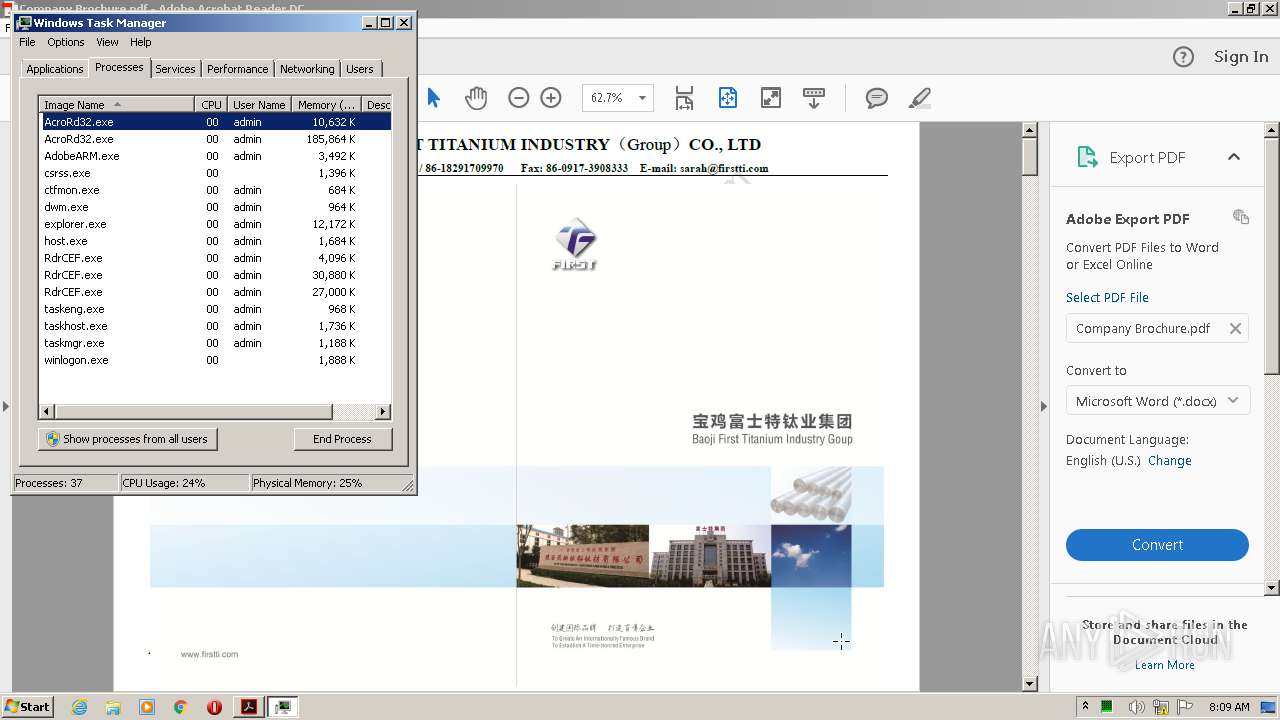Open Task Manager View menu
This screenshot has width=1280, height=720.
tap(107, 42)
